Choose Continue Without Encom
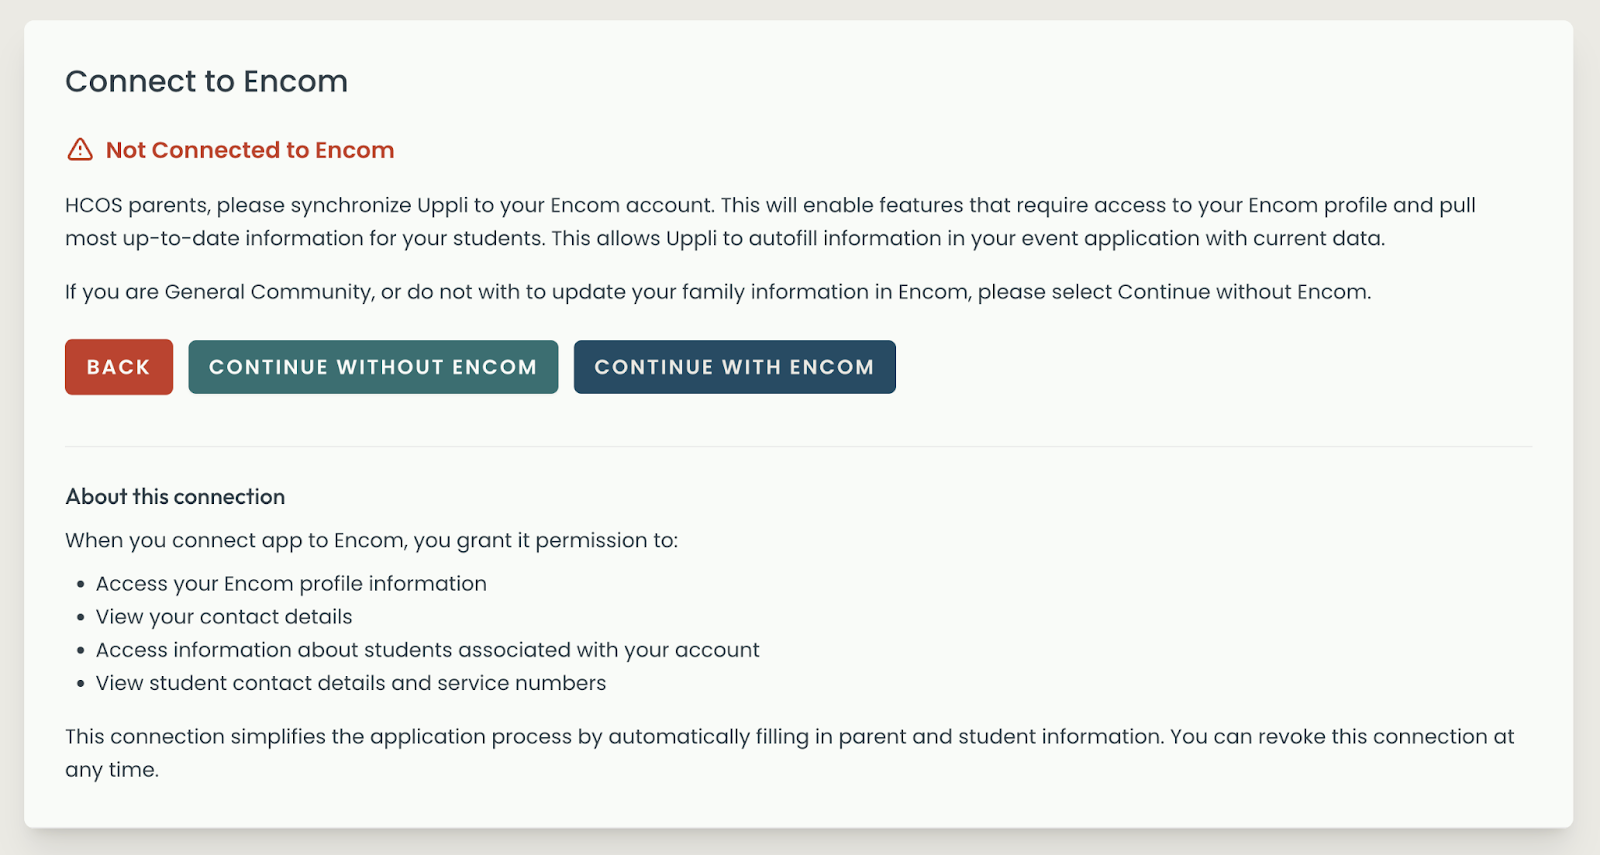1600x855 pixels. (x=373, y=367)
